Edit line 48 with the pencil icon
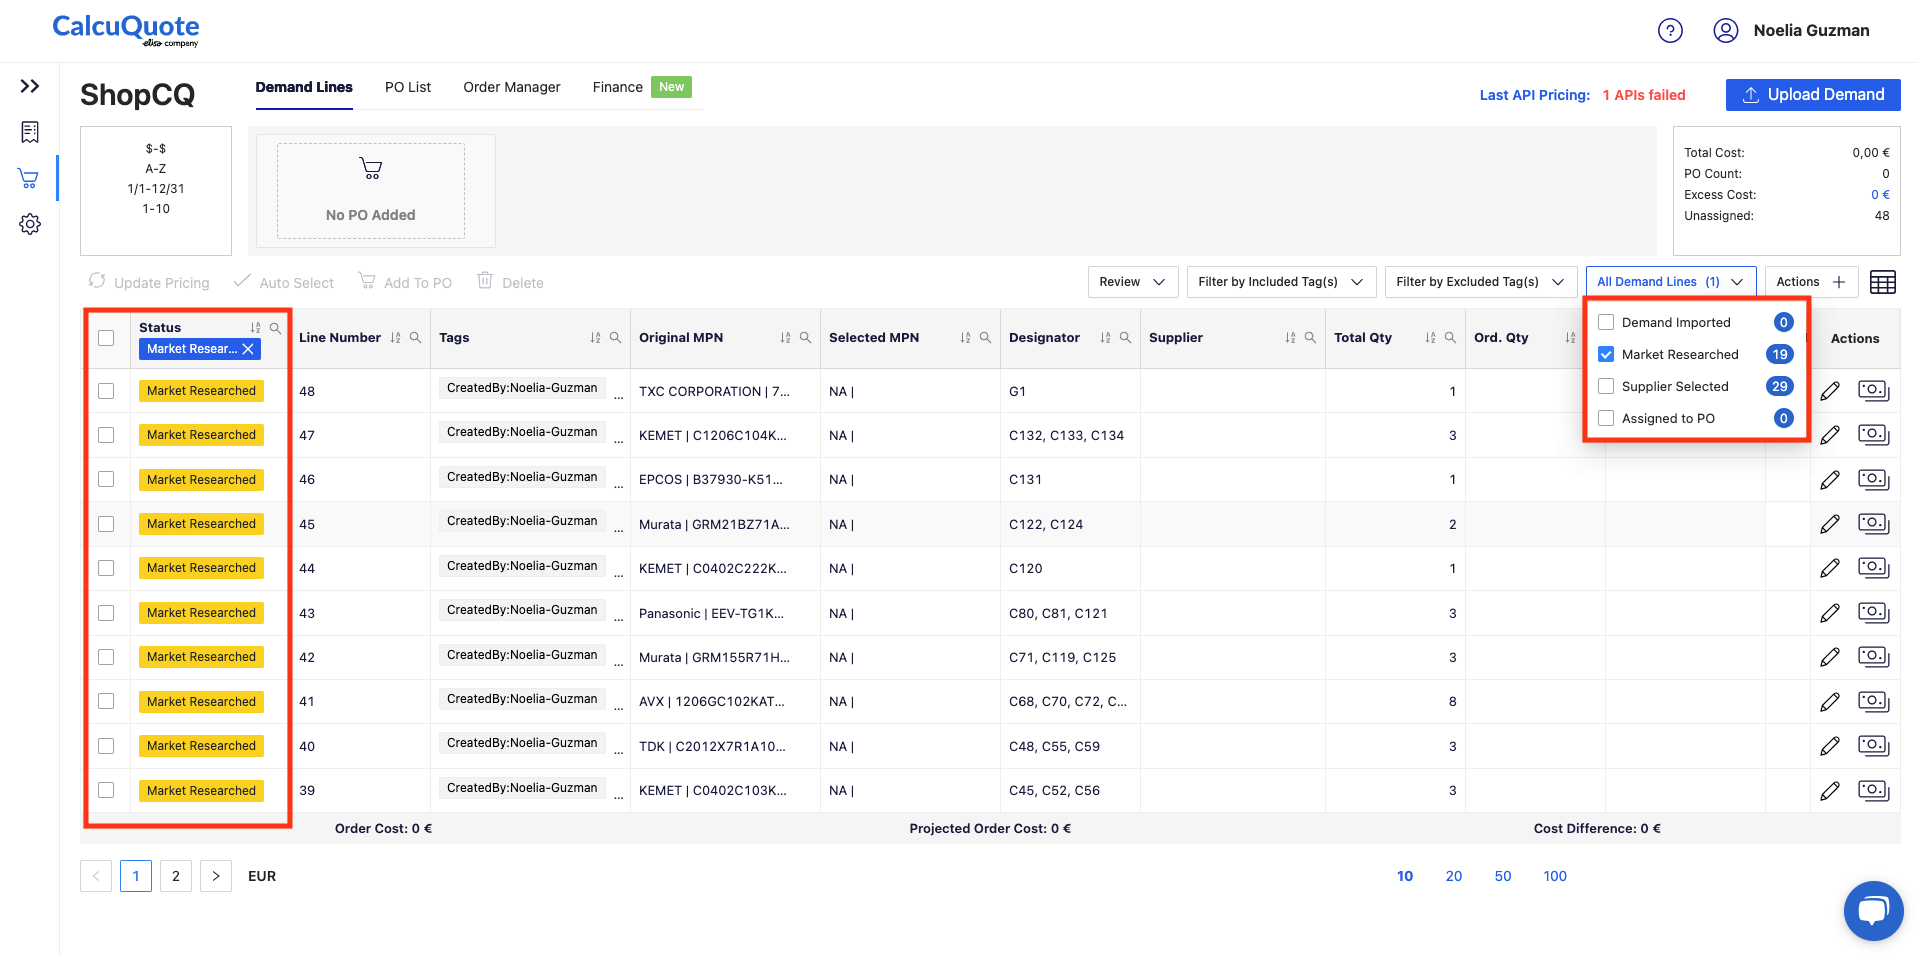Viewport: 1918px width, 956px height. [x=1830, y=391]
